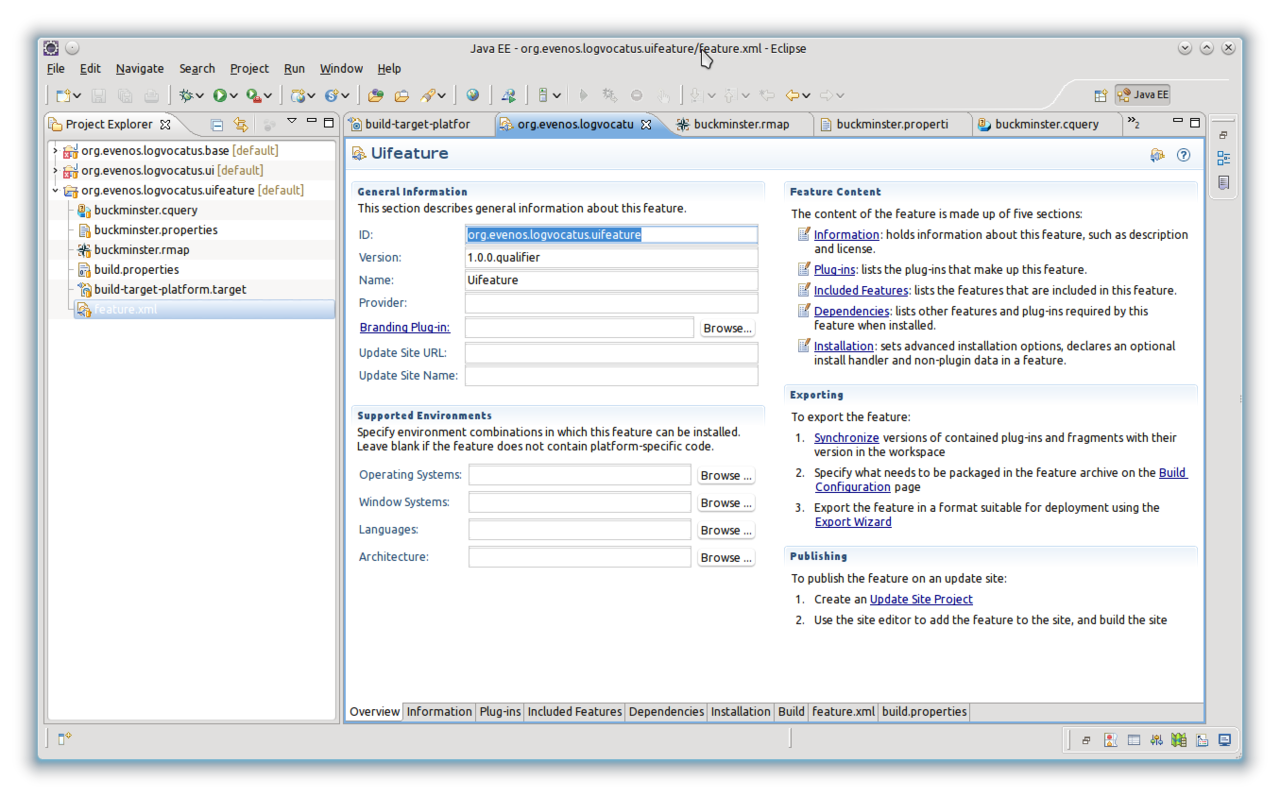Image resolution: width=1280 pixels, height=797 pixels.
Task: Open the Navigate menu
Action: pyautogui.click(x=139, y=68)
